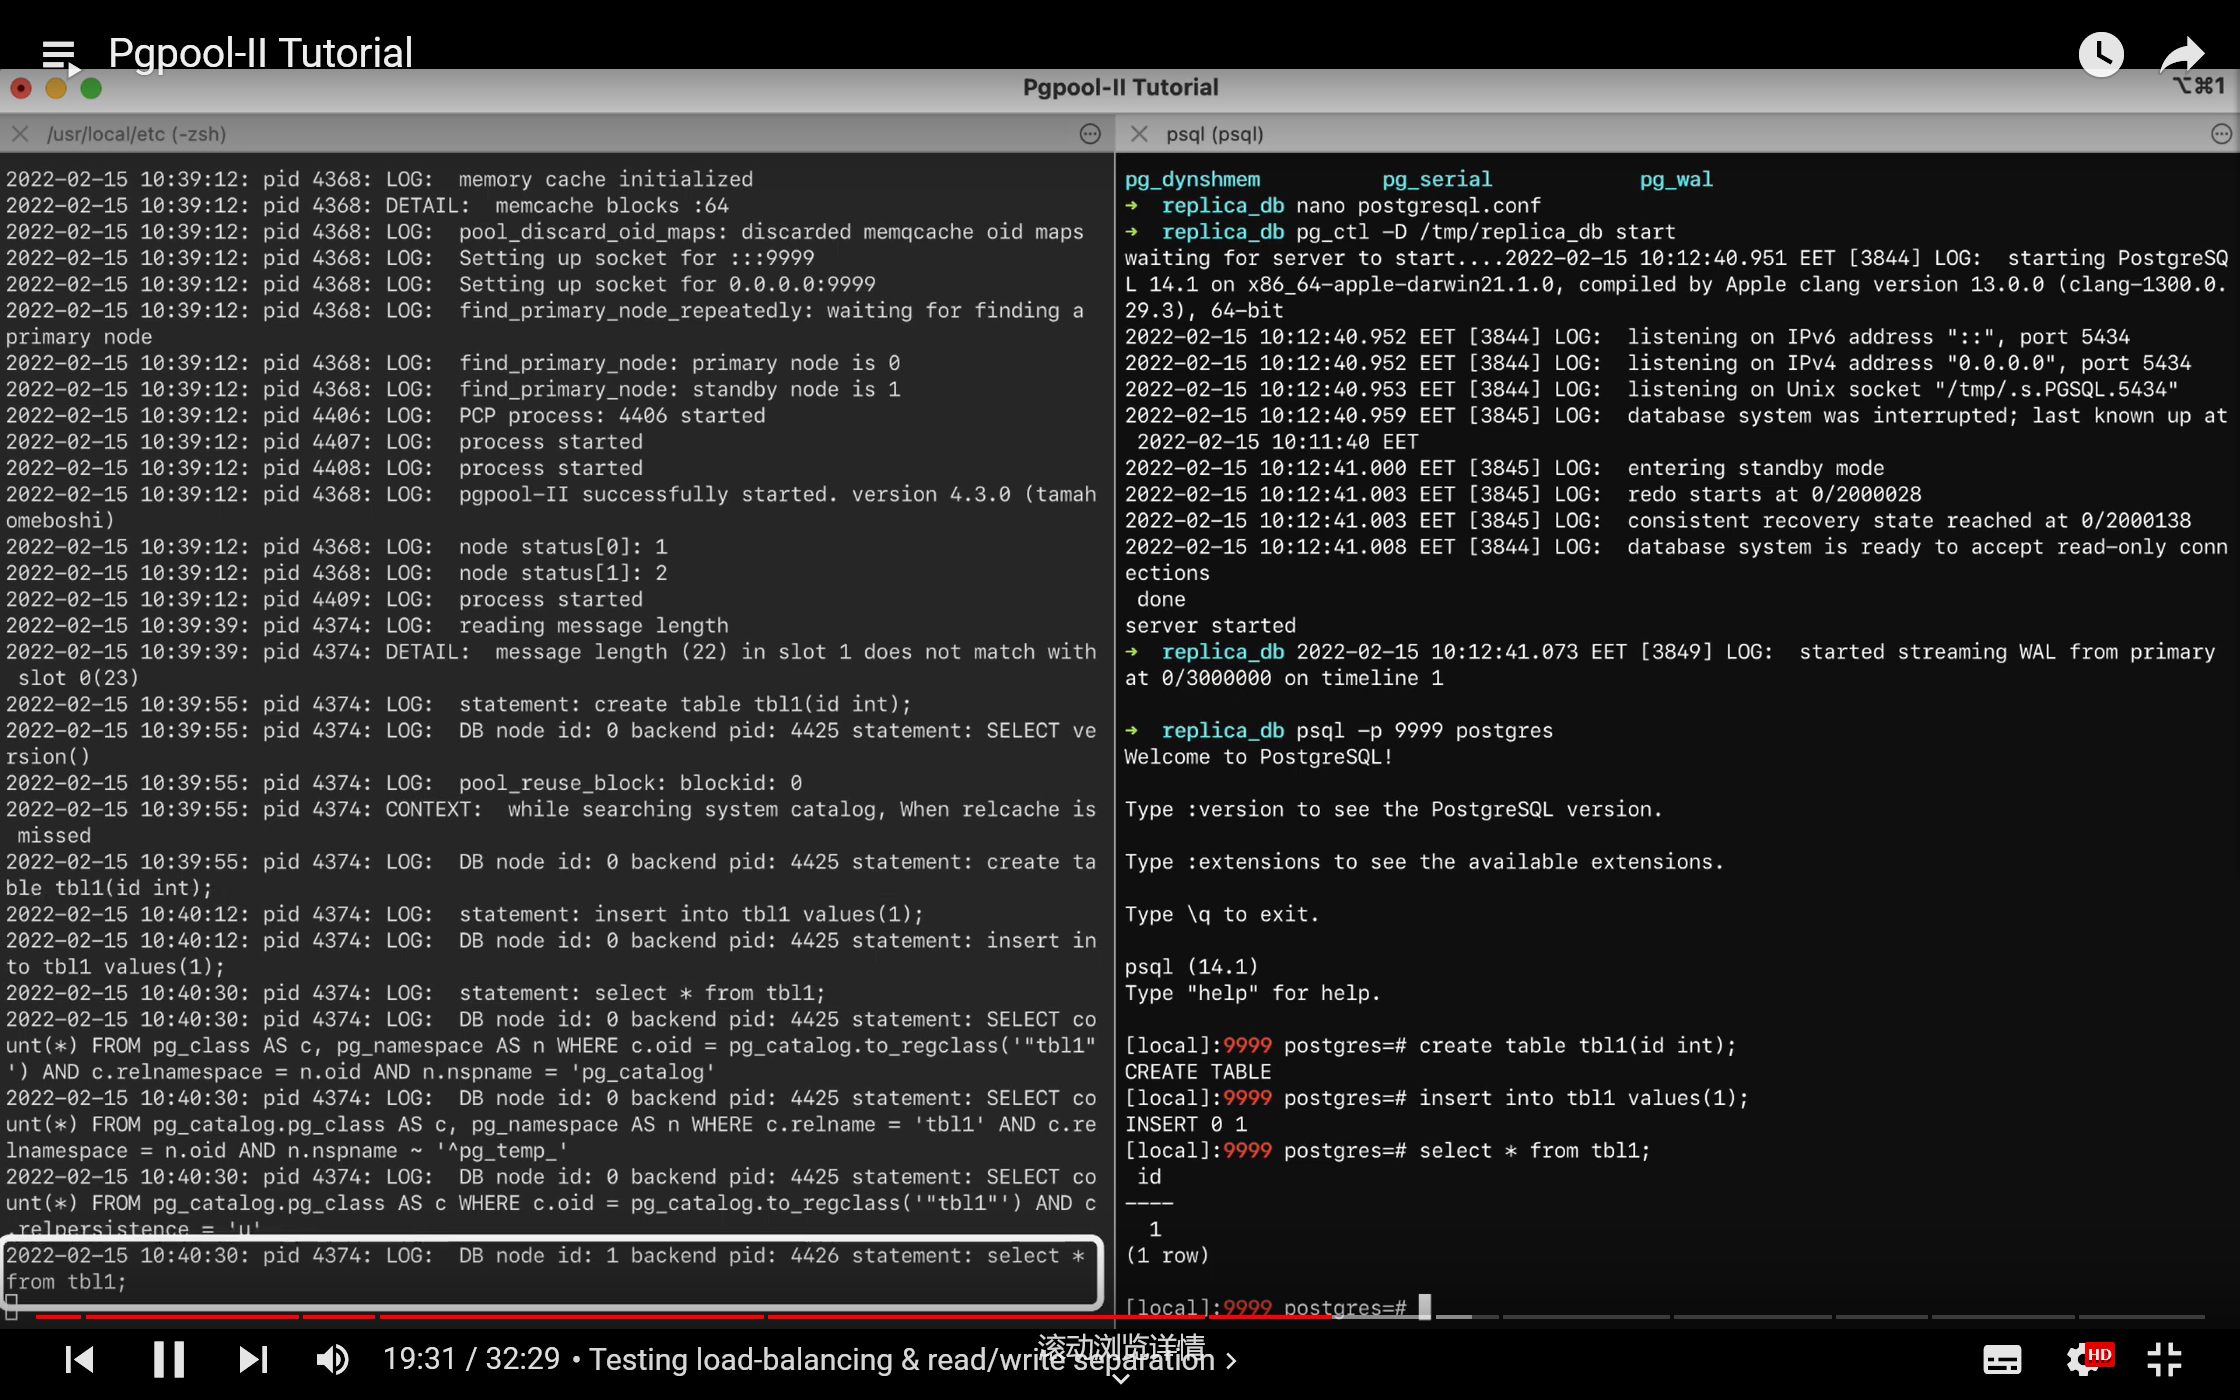Click the Share arrow icon
Image resolution: width=2240 pixels, height=1400 pixels.
[x=2182, y=54]
